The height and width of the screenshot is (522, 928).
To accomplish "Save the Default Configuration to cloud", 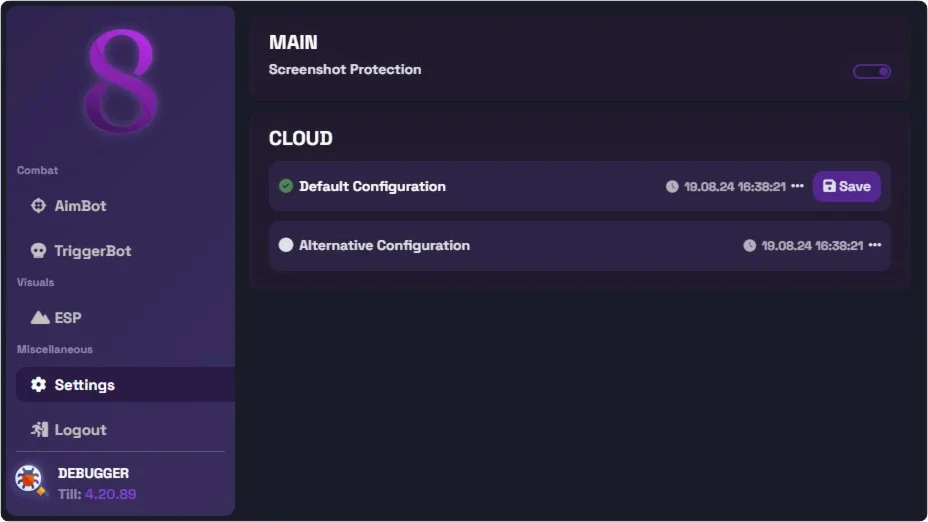I will [846, 186].
